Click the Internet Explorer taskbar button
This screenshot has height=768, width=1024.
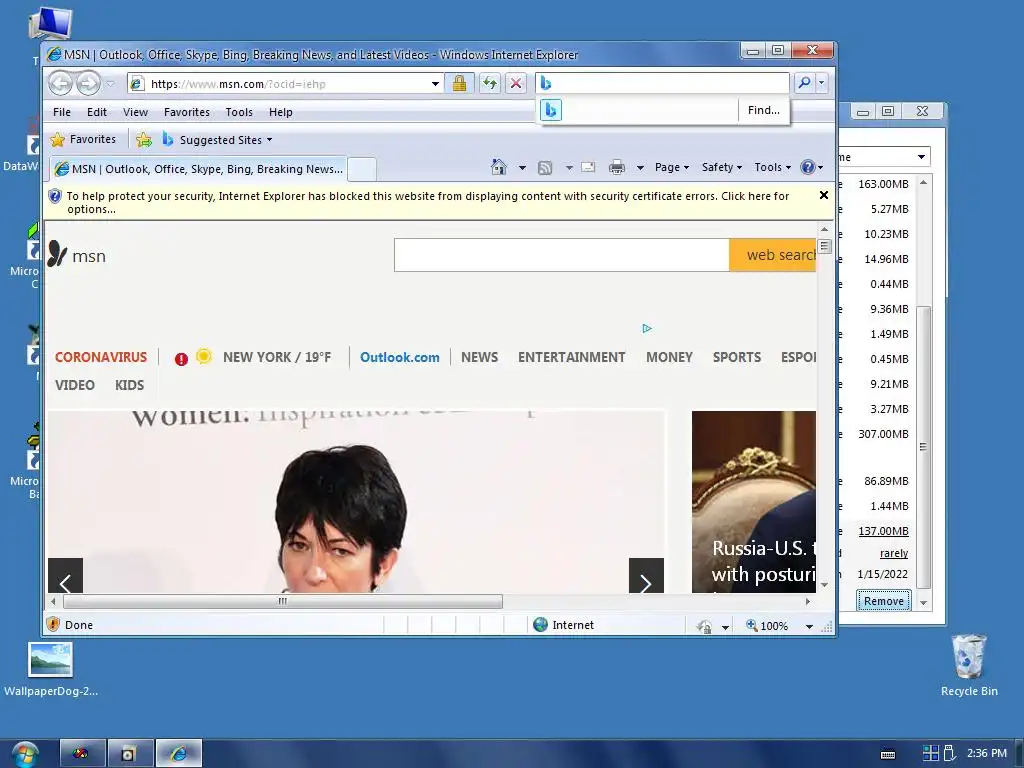tap(179, 754)
